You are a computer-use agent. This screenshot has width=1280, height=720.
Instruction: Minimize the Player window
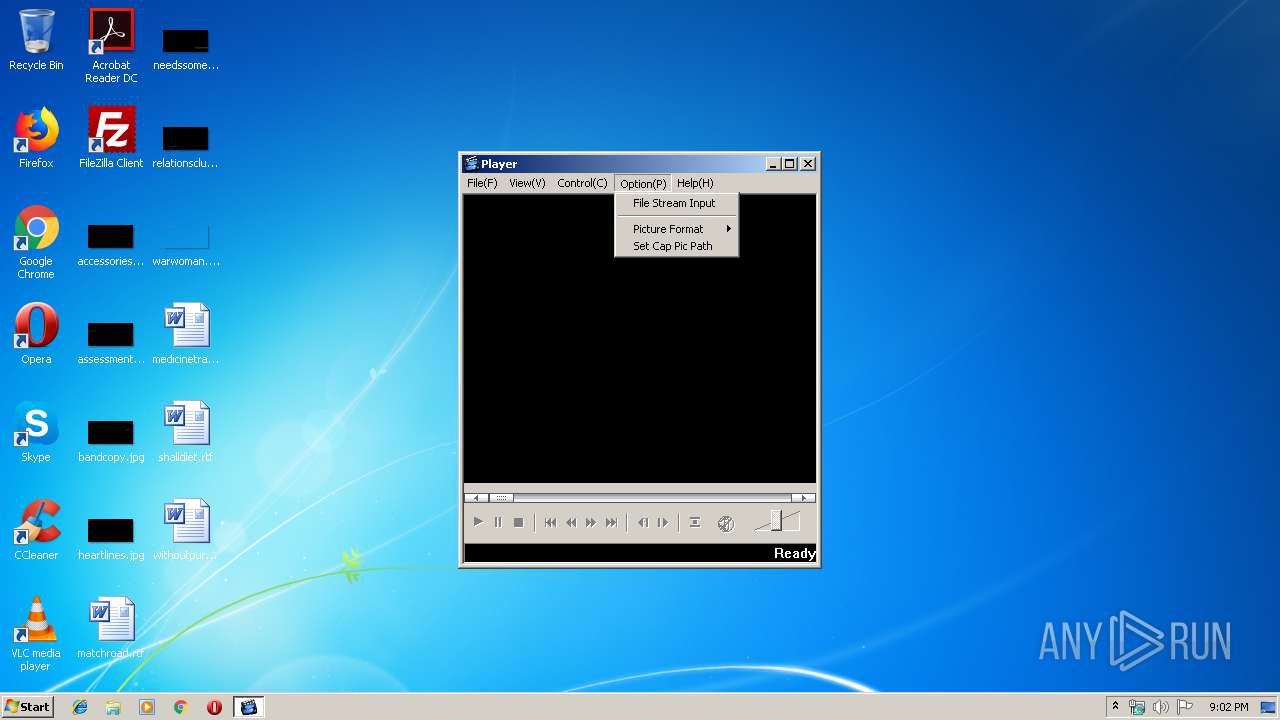[x=773, y=164]
